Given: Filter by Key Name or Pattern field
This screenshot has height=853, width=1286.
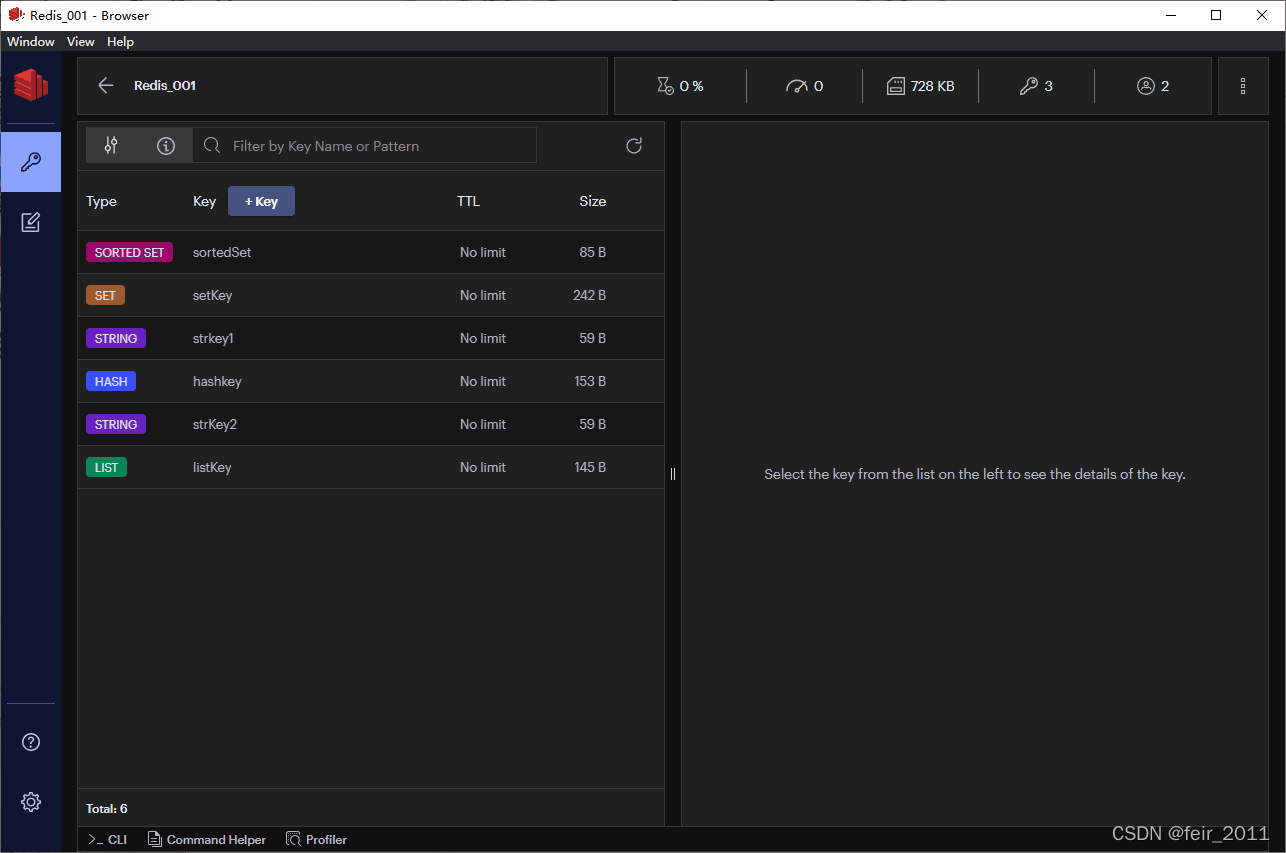Looking at the screenshot, I should pos(364,145).
